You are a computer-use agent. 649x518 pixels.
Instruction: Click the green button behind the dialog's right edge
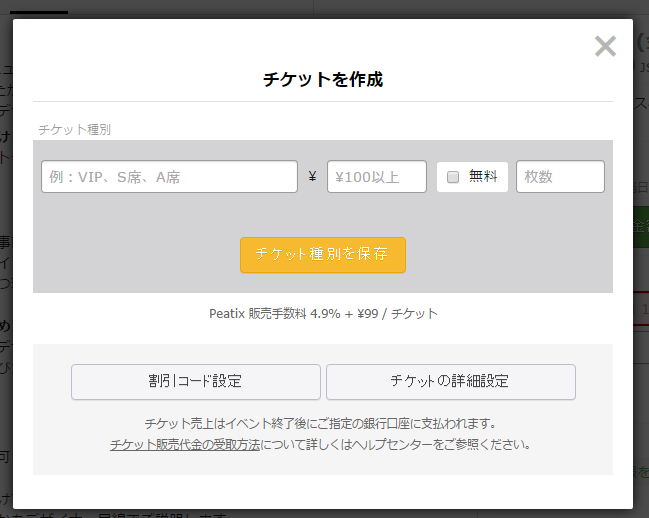point(640,227)
